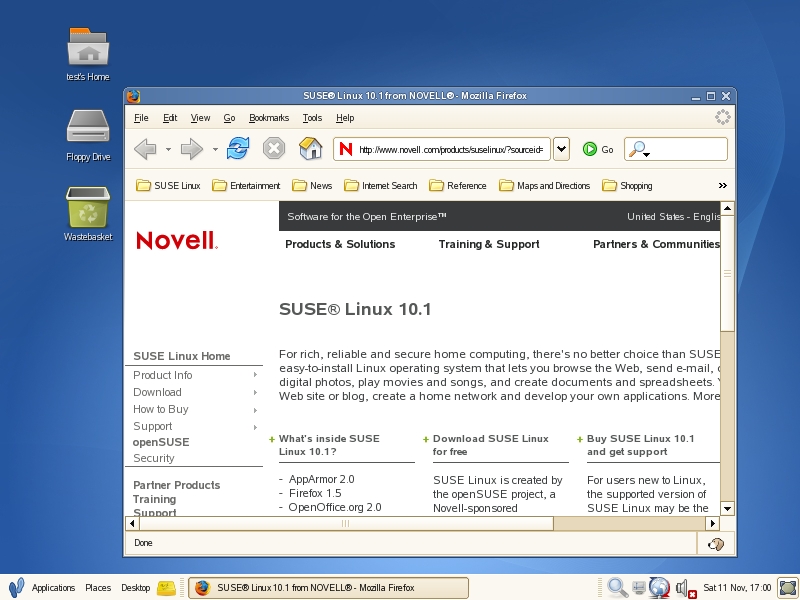The height and width of the screenshot is (600, 800).
Task: Open the Applications menu in panel
Action: (53, 588)
